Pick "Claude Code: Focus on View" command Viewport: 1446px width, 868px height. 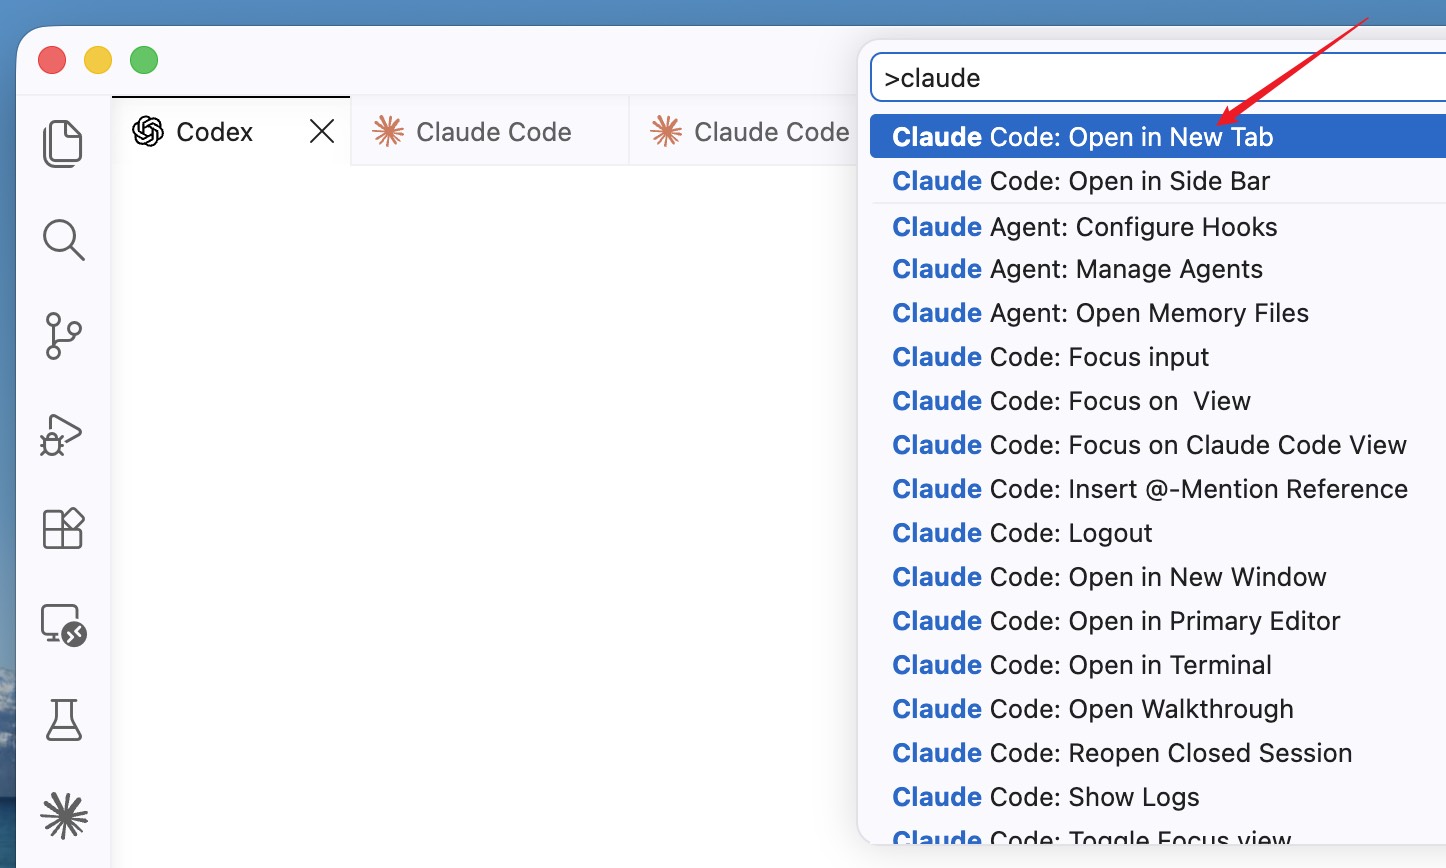[1158, 401]
